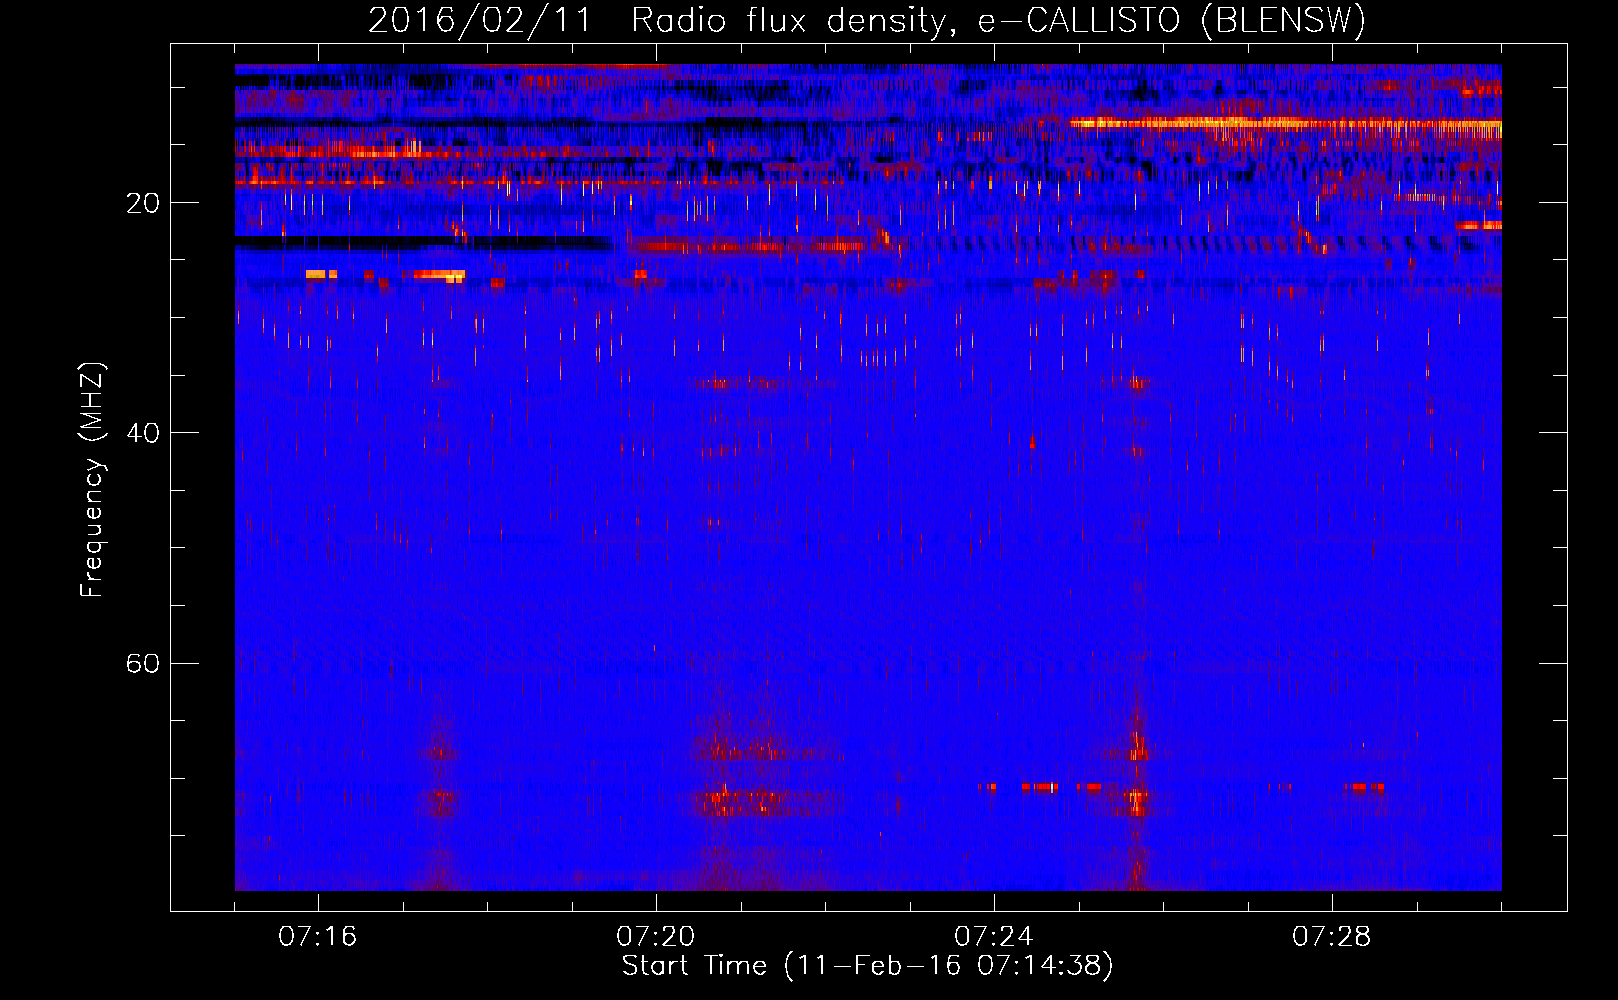This screenshot has height=1000, width=1618.
Task: Click the 07:16 time tick label
Action: [317, 937]
